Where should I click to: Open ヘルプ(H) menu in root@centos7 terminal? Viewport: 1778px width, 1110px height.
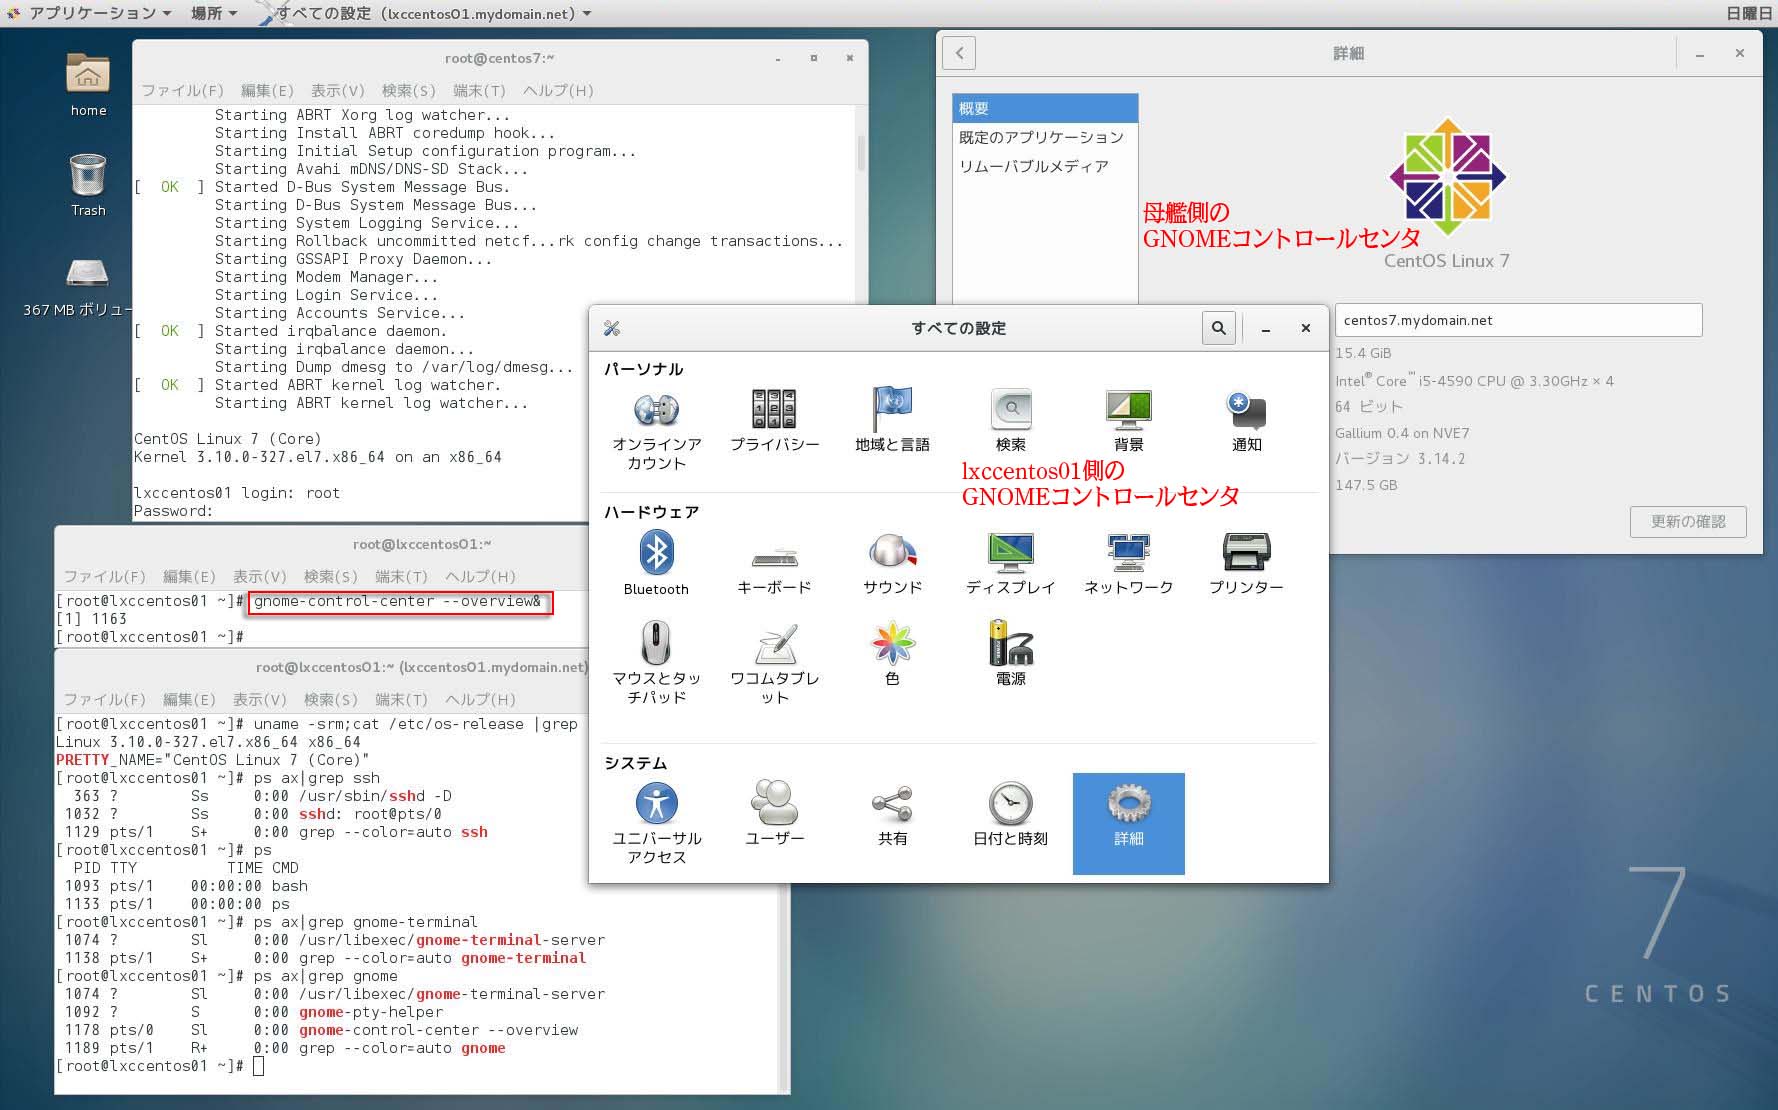coord(558,90)
